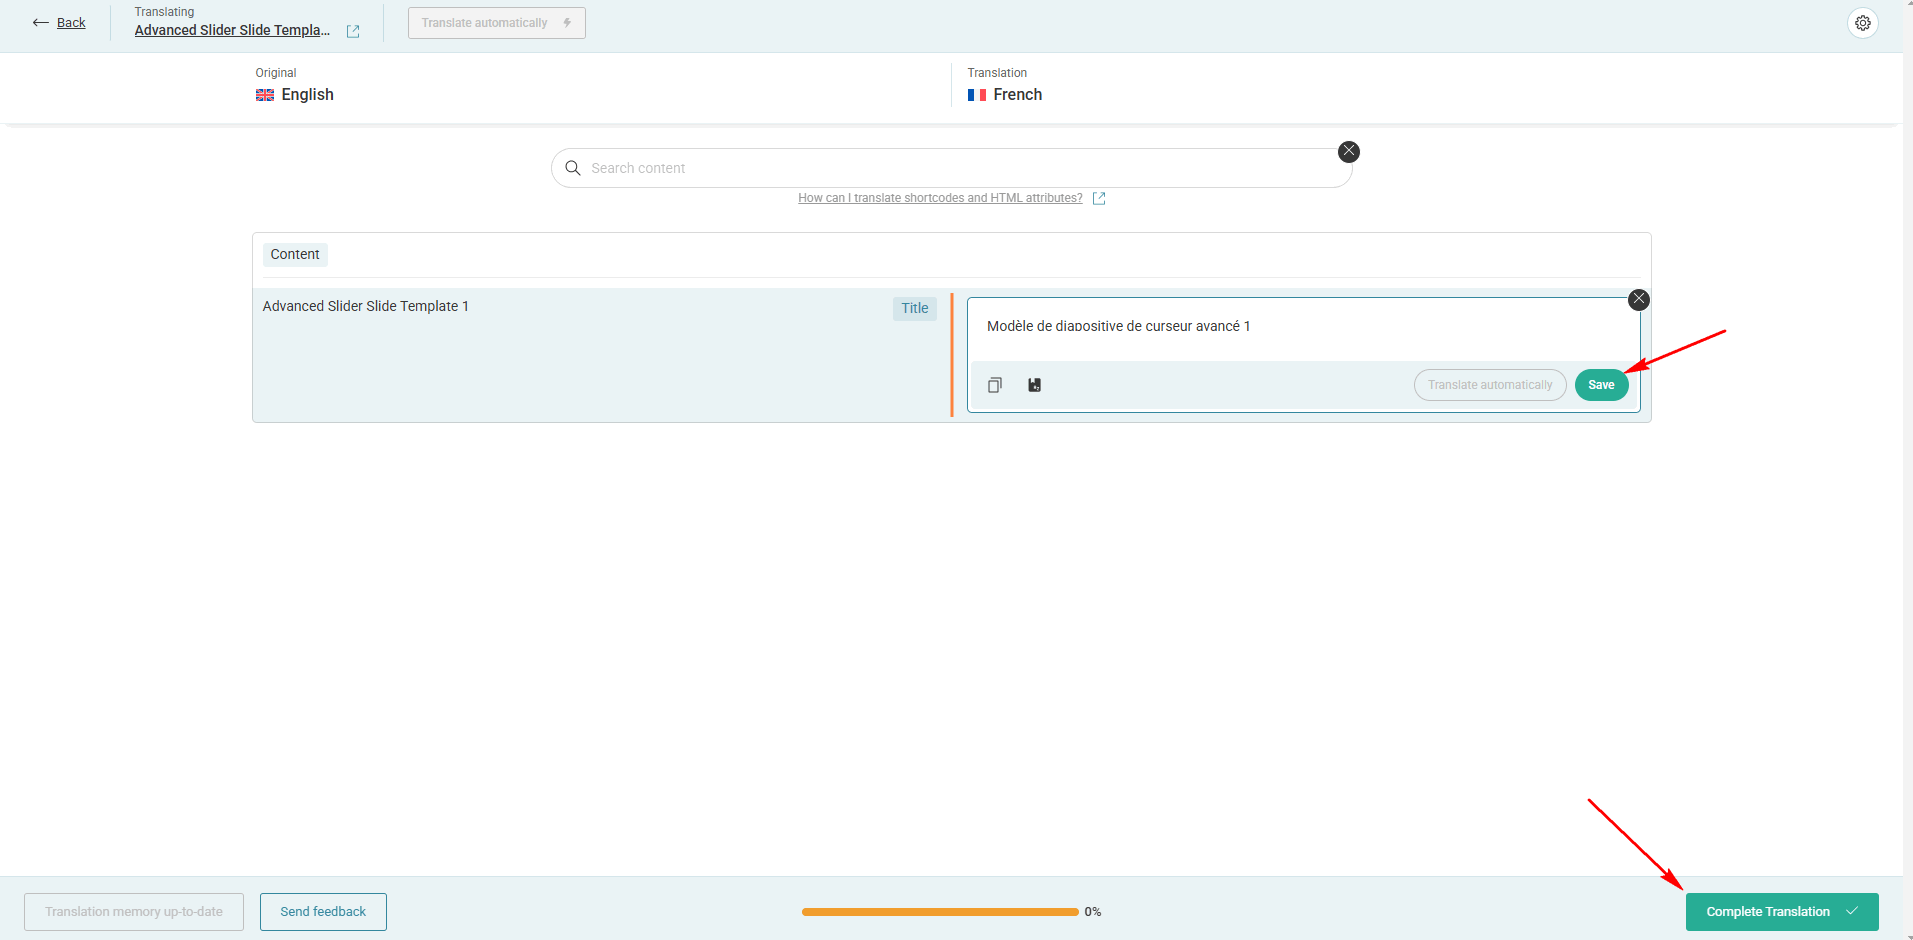This screenshot has width=1913, height=940.
Task: Click the French translation language label
Action: pyautogui.click(x=1018, y=95)
